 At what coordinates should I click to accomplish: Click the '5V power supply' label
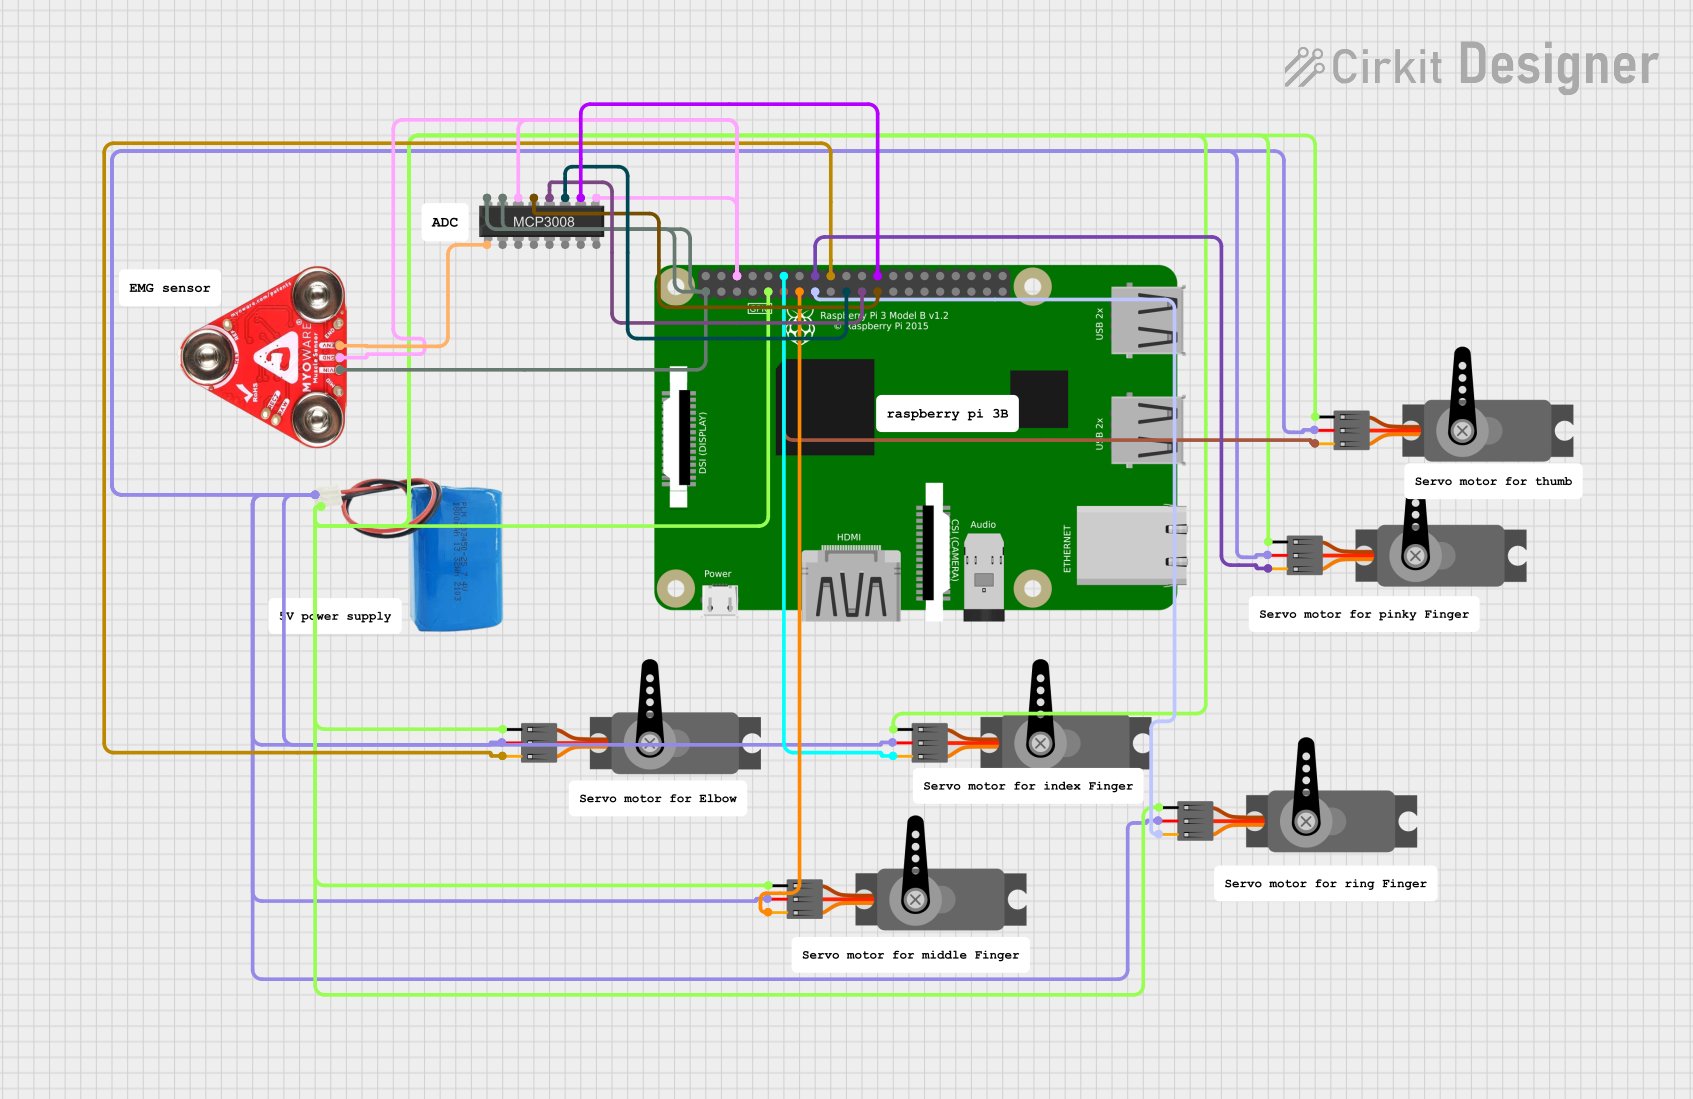click(335, 616)
